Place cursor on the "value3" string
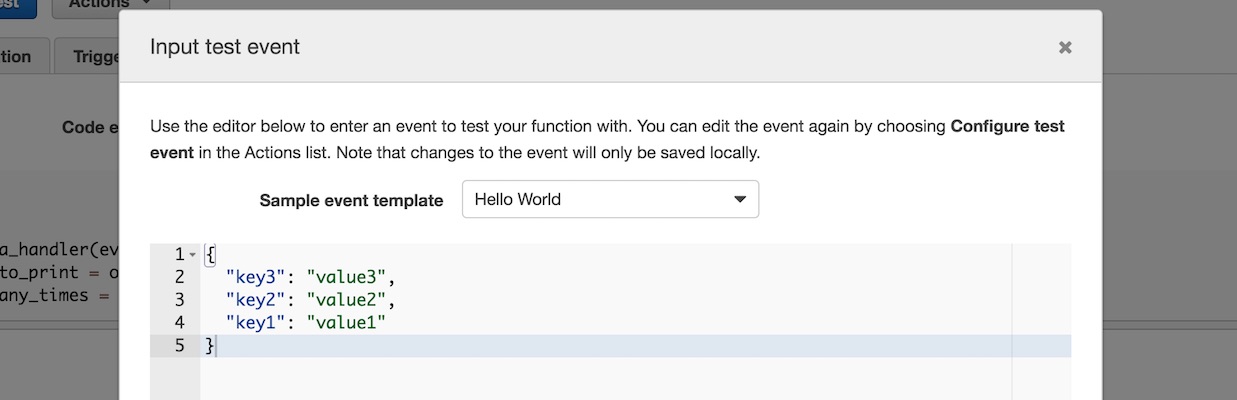1237x400 pixels. point(343,277)
